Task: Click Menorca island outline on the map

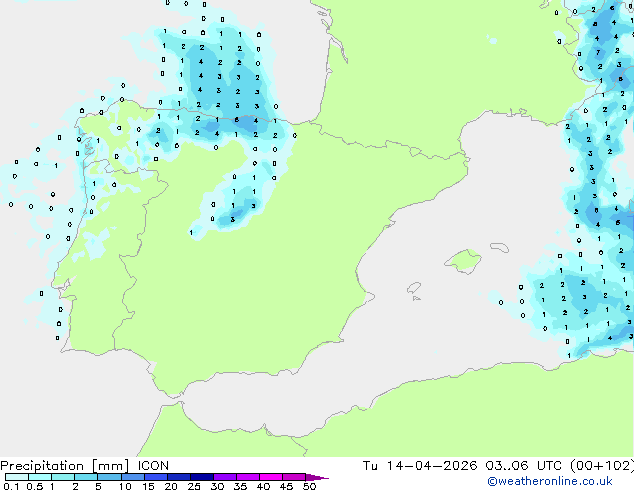Action: [500, 247]
